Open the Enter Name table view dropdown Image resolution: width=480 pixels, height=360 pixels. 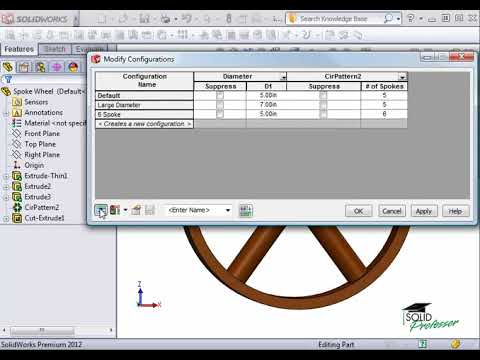228,210
